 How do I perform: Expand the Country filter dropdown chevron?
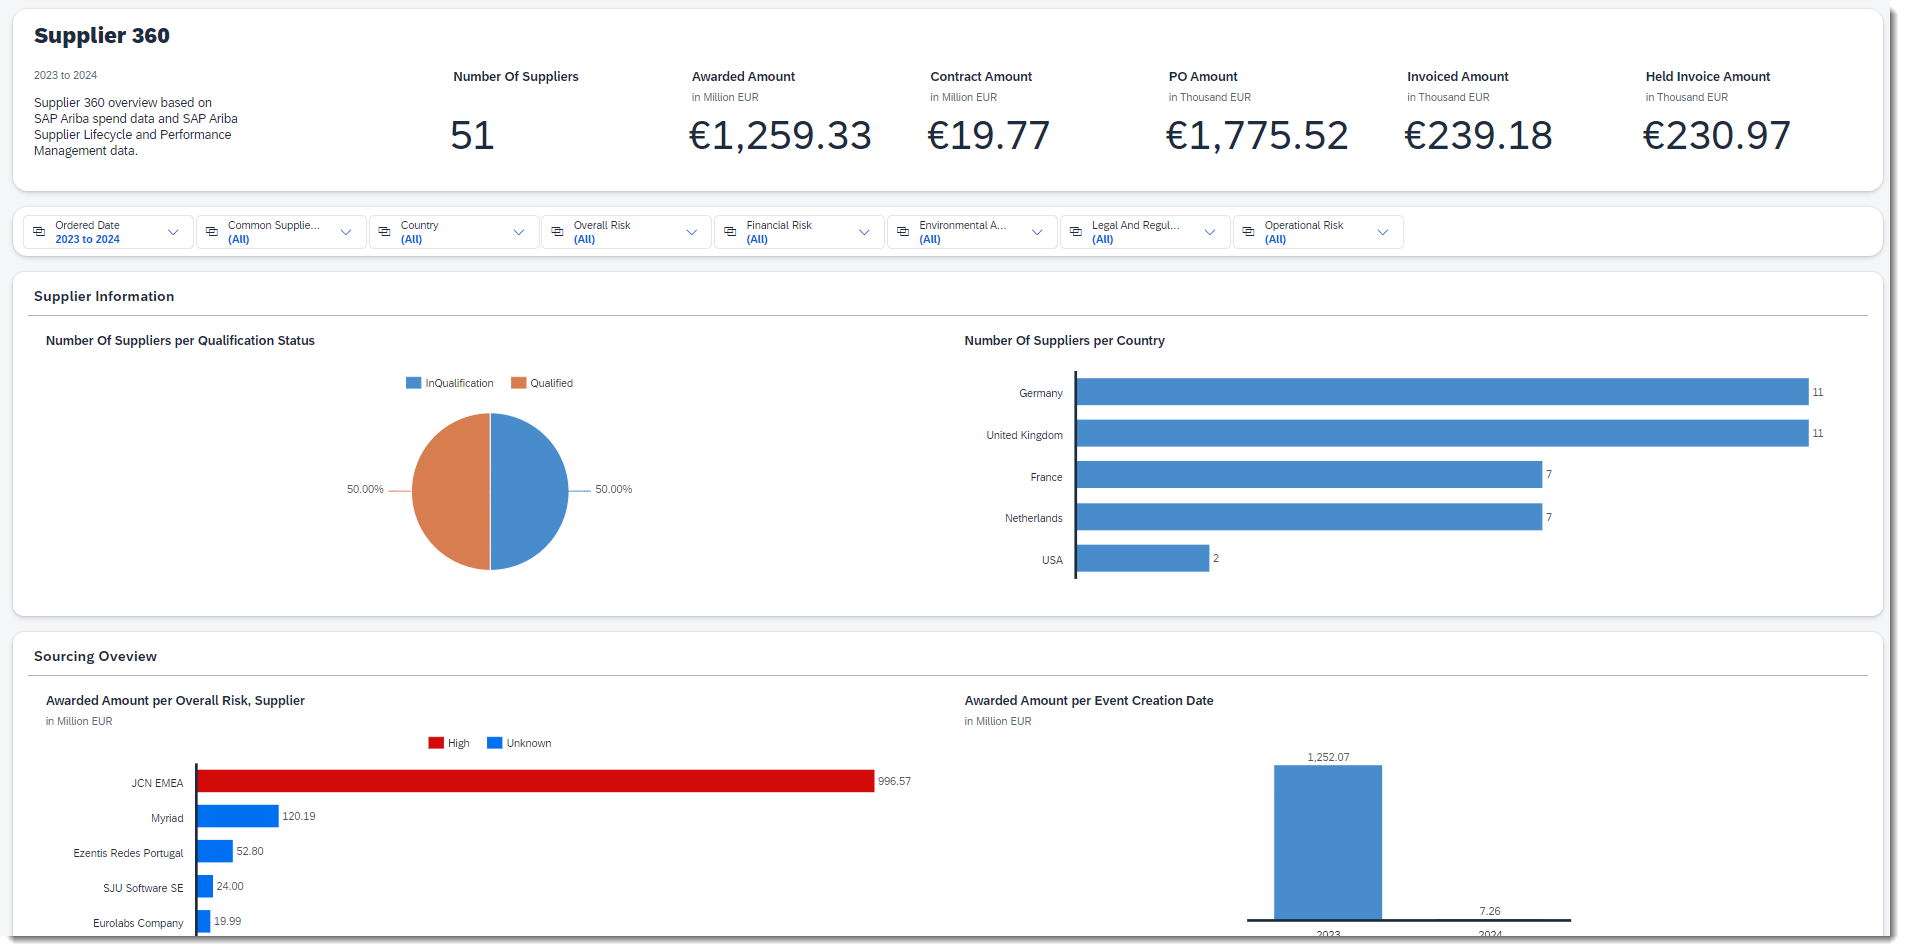coord(519,232)
